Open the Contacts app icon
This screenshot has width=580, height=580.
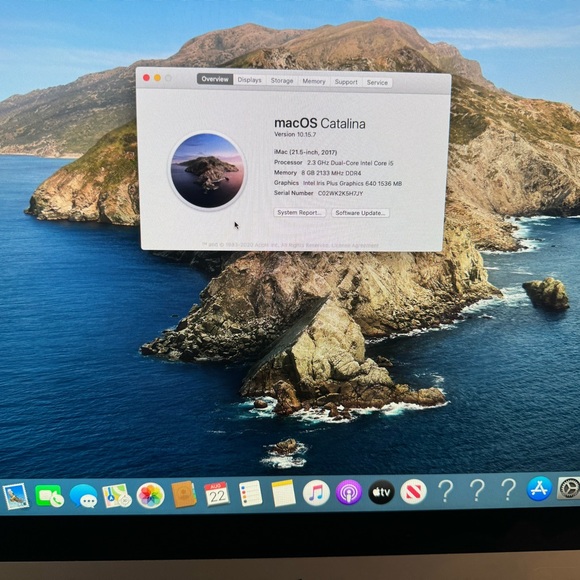tap(184, 494)
